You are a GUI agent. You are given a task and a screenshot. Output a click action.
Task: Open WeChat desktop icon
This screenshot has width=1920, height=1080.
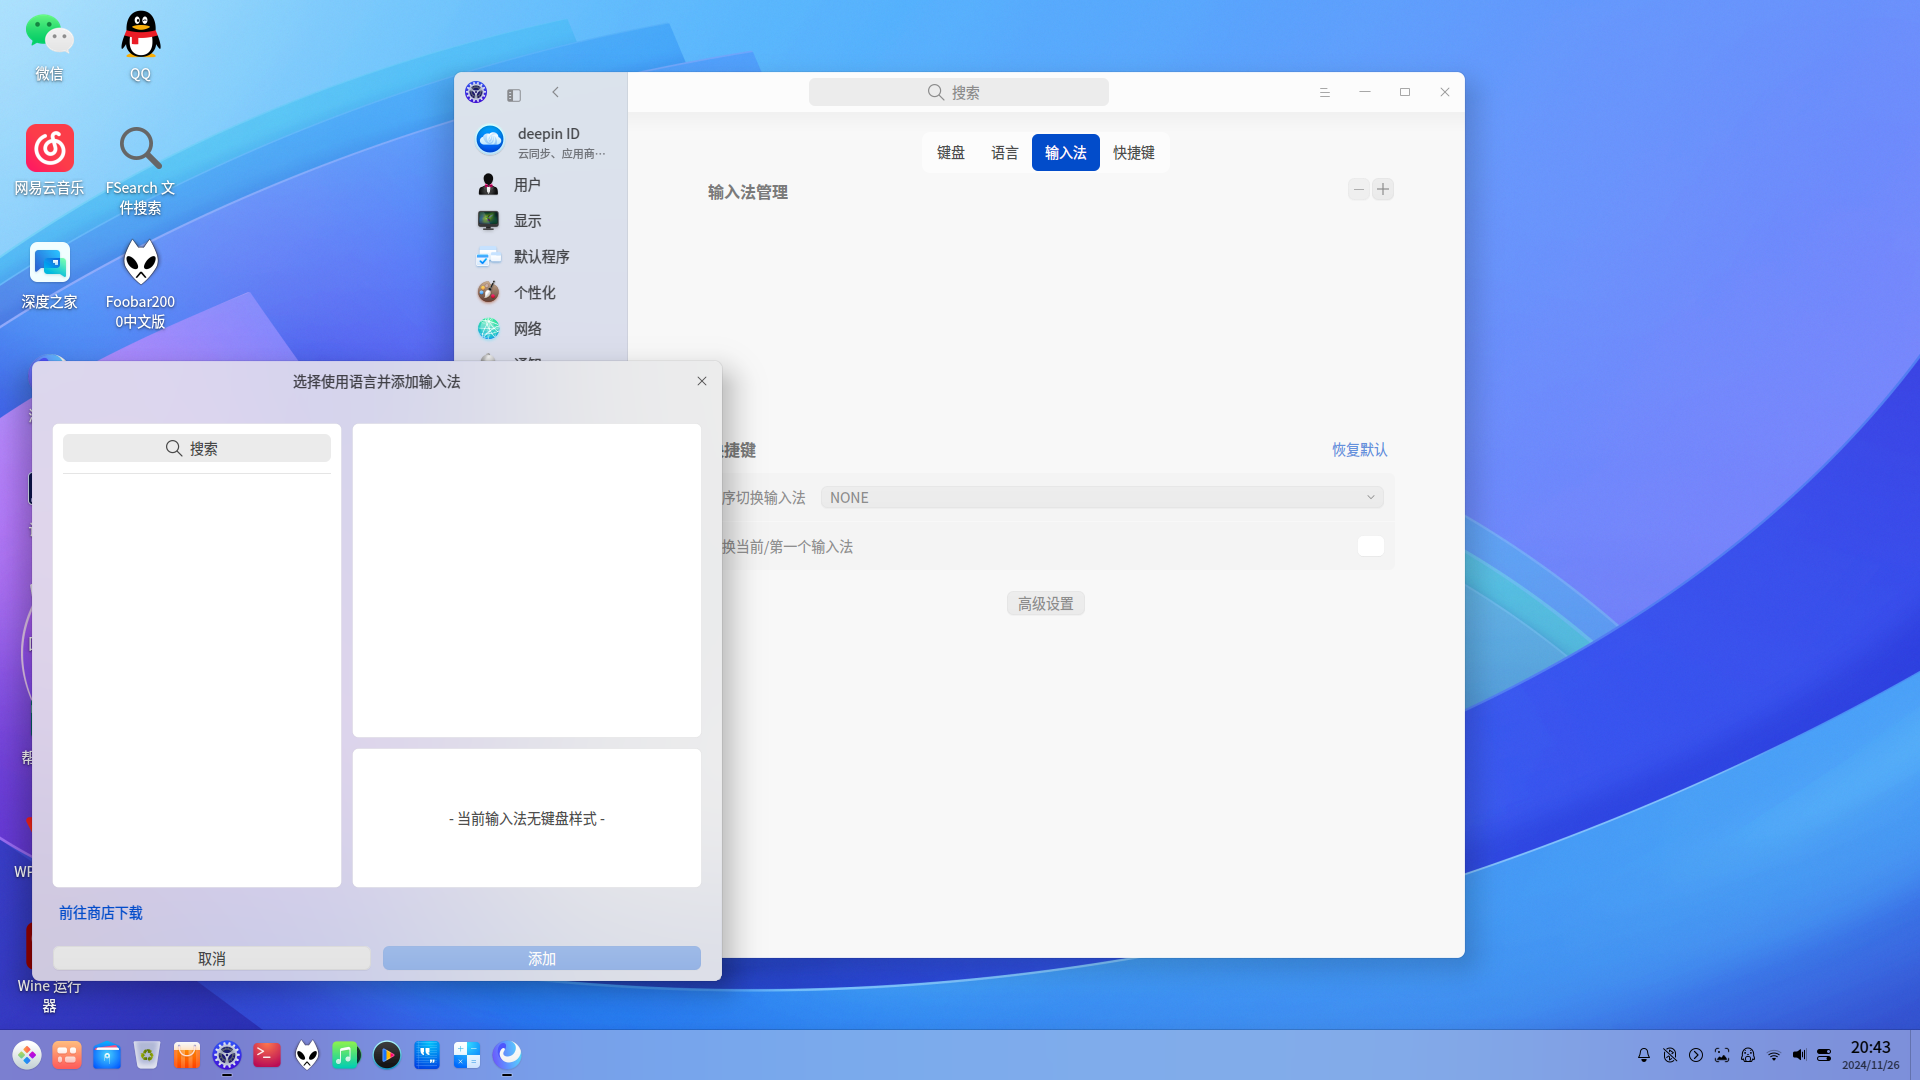tap(49, 47)
